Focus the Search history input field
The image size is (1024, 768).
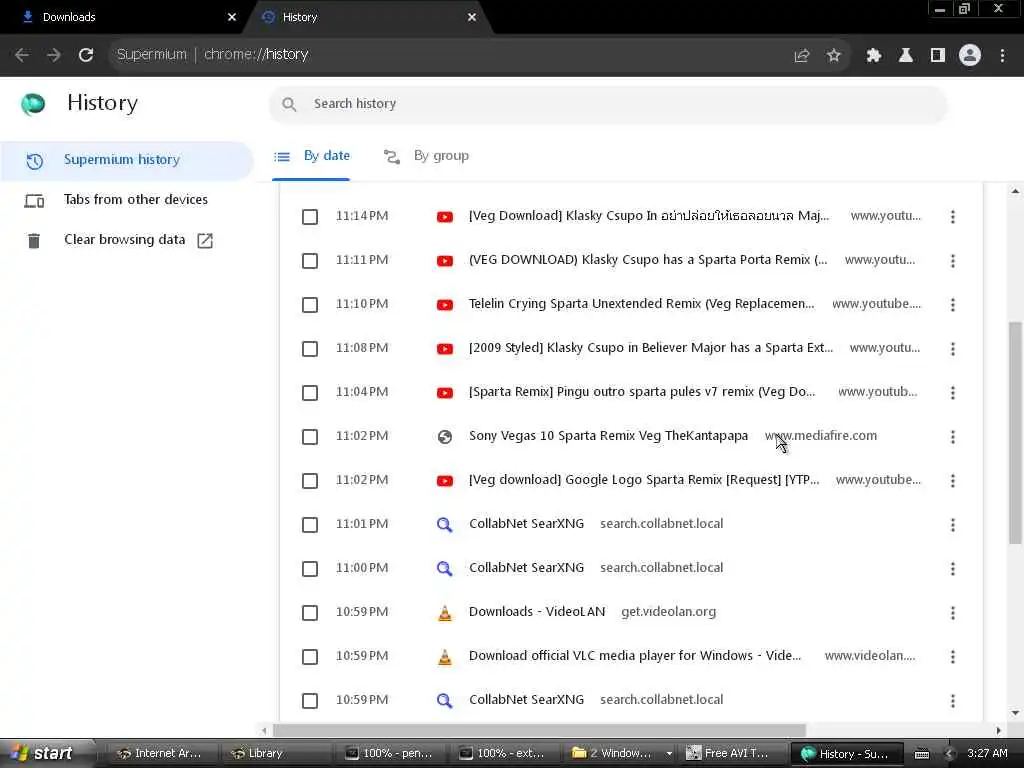point(608,104)
